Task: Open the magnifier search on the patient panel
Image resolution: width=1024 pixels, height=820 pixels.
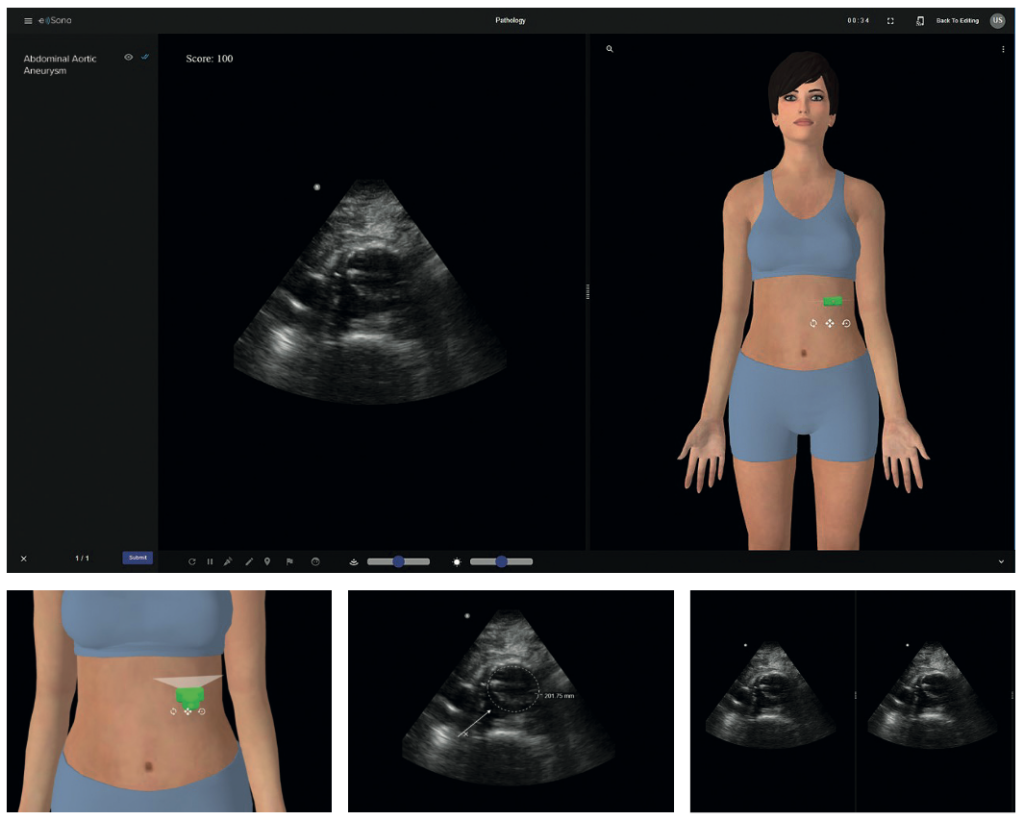Action: (610, 48)
